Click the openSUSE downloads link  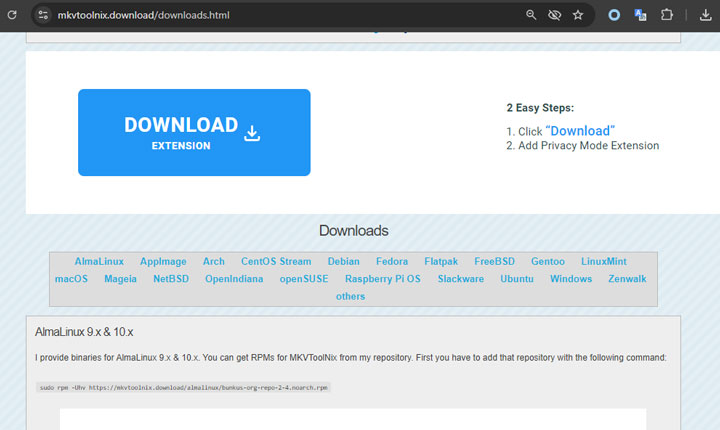(x=304, y=279)
